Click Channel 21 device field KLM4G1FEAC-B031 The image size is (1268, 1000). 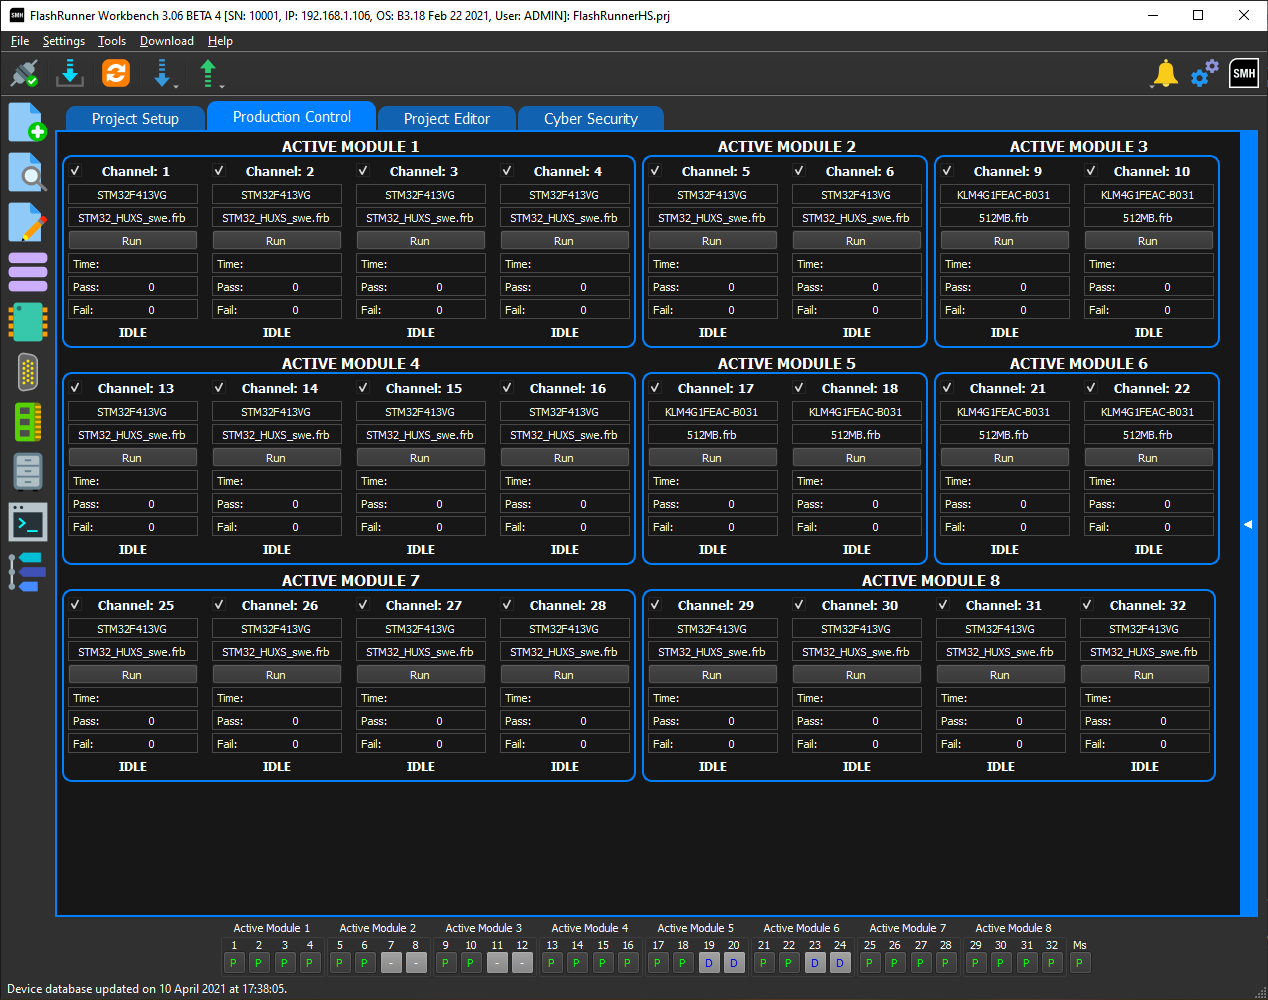coord(1004,412)
